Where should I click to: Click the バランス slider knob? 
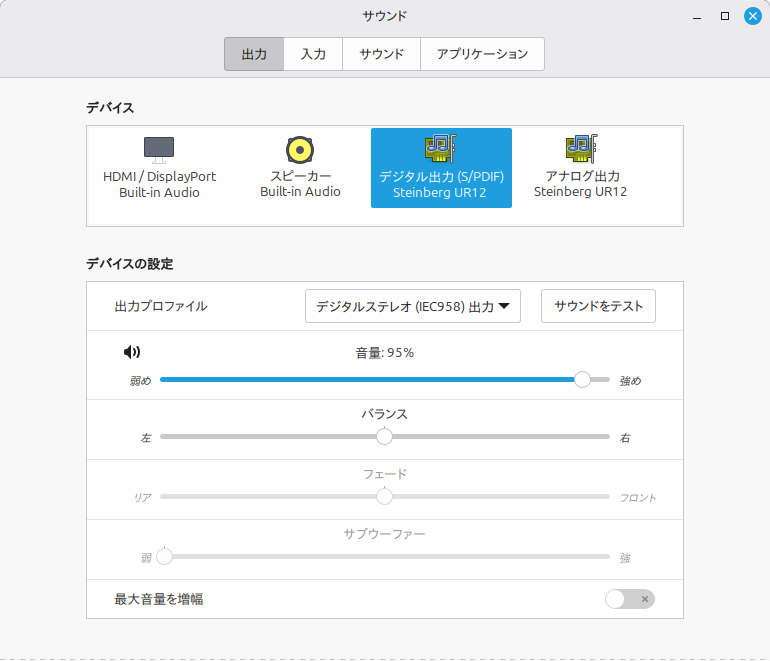tap(384, 436)
